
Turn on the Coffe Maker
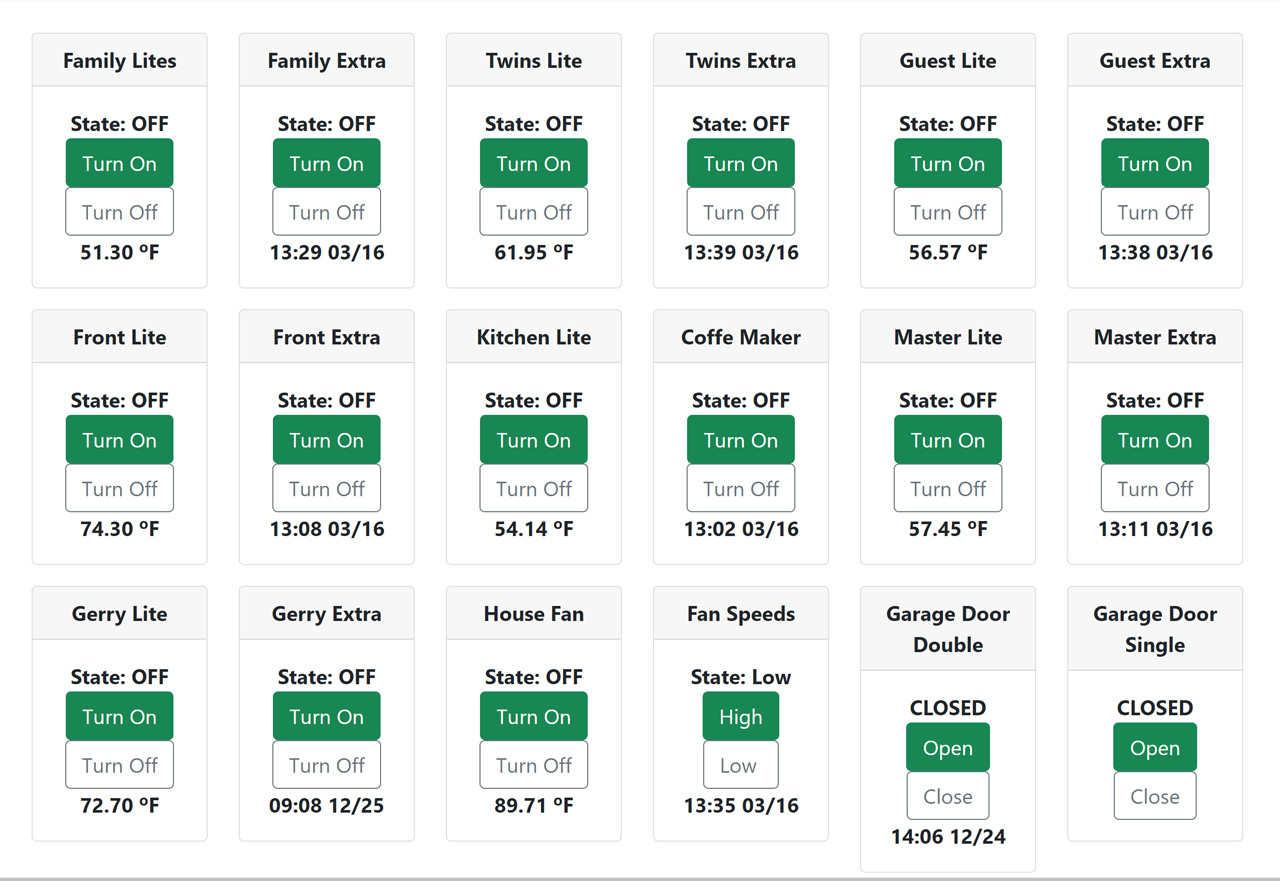pos(740,440)
